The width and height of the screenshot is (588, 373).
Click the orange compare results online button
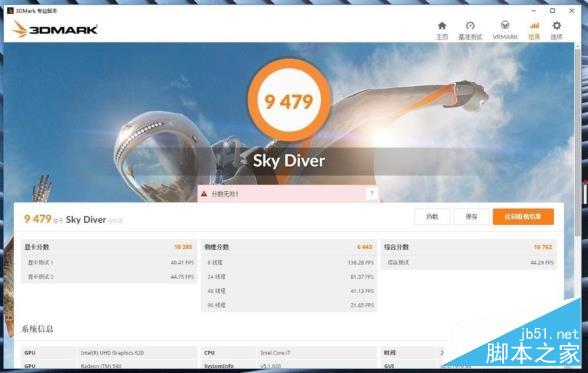(523, 217)
